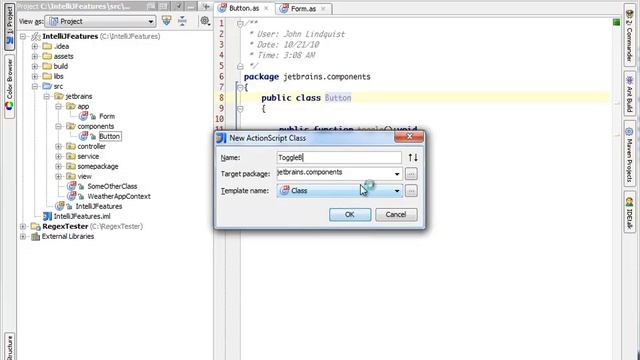The image size is (640, 360).
Task: Fold the class block at line 9
Action: click(x=240, y=109)
